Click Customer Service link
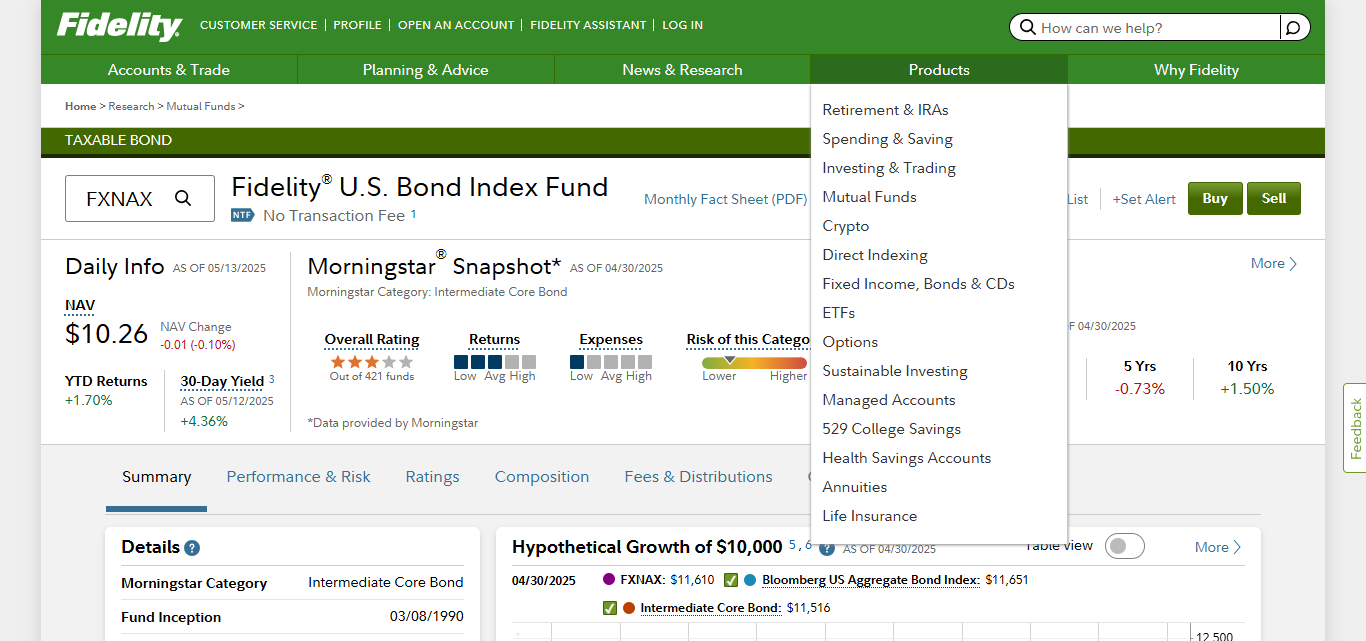The height and width of the screenshot is (641, 1366). pos(258,25)
